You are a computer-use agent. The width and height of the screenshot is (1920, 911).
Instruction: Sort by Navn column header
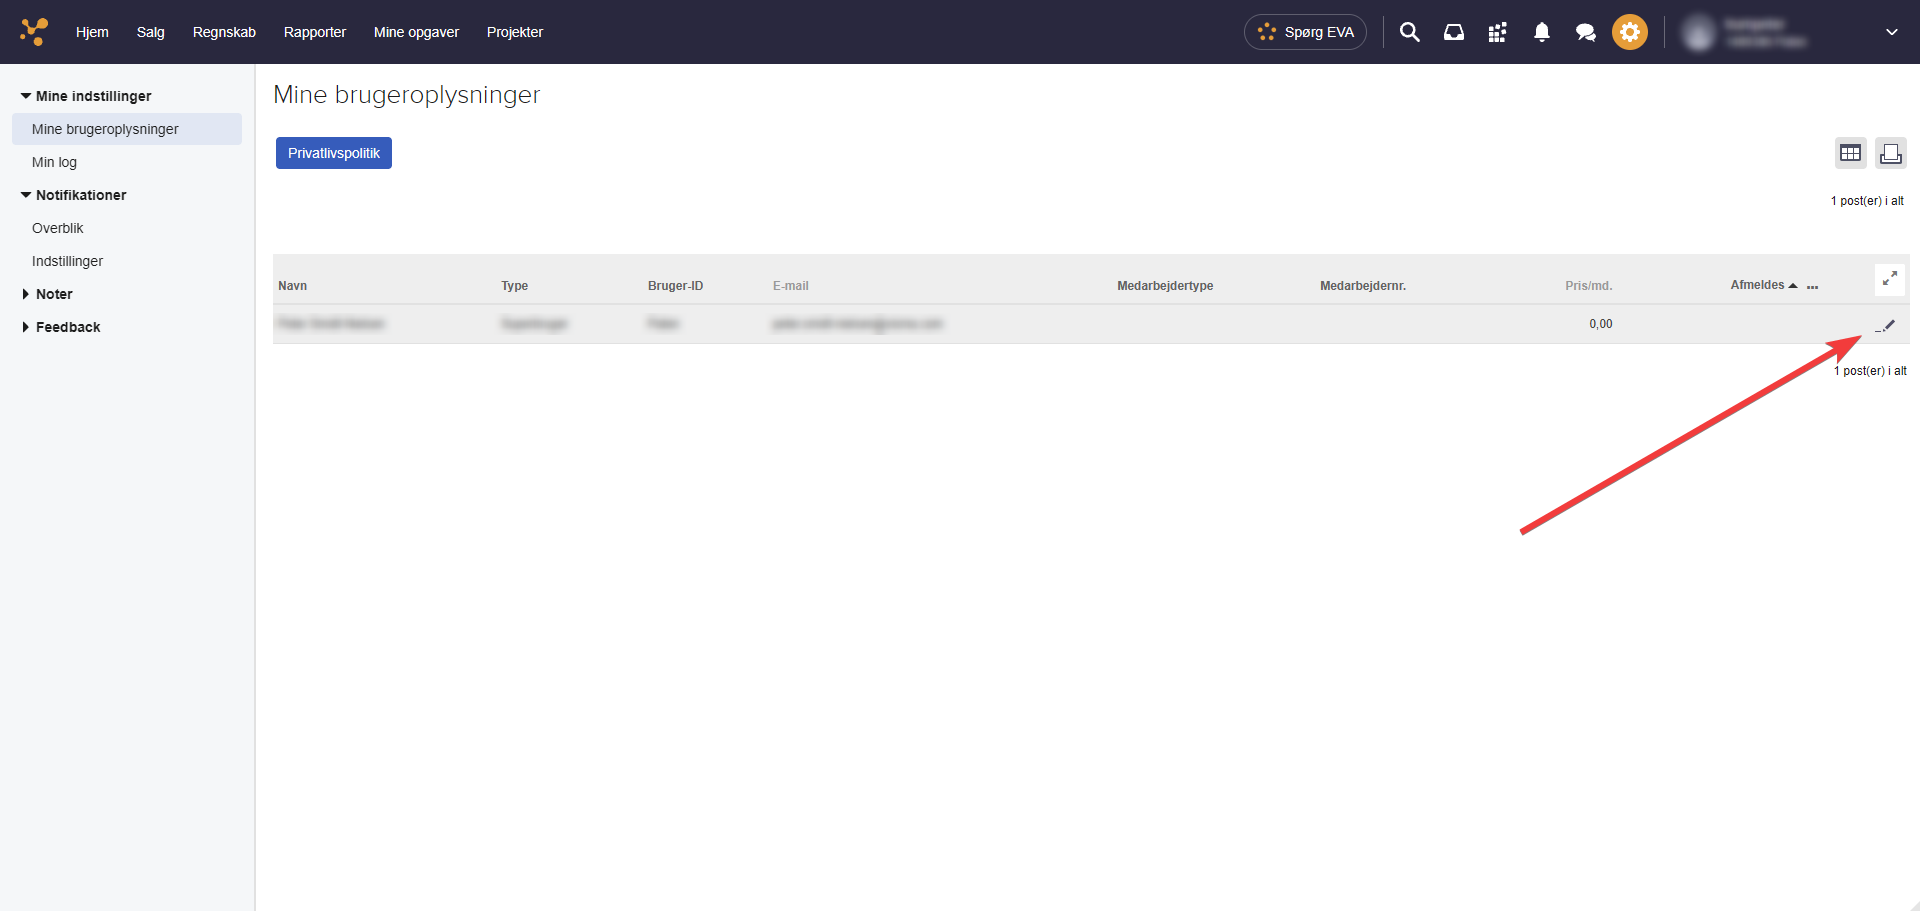coord(292,286)
